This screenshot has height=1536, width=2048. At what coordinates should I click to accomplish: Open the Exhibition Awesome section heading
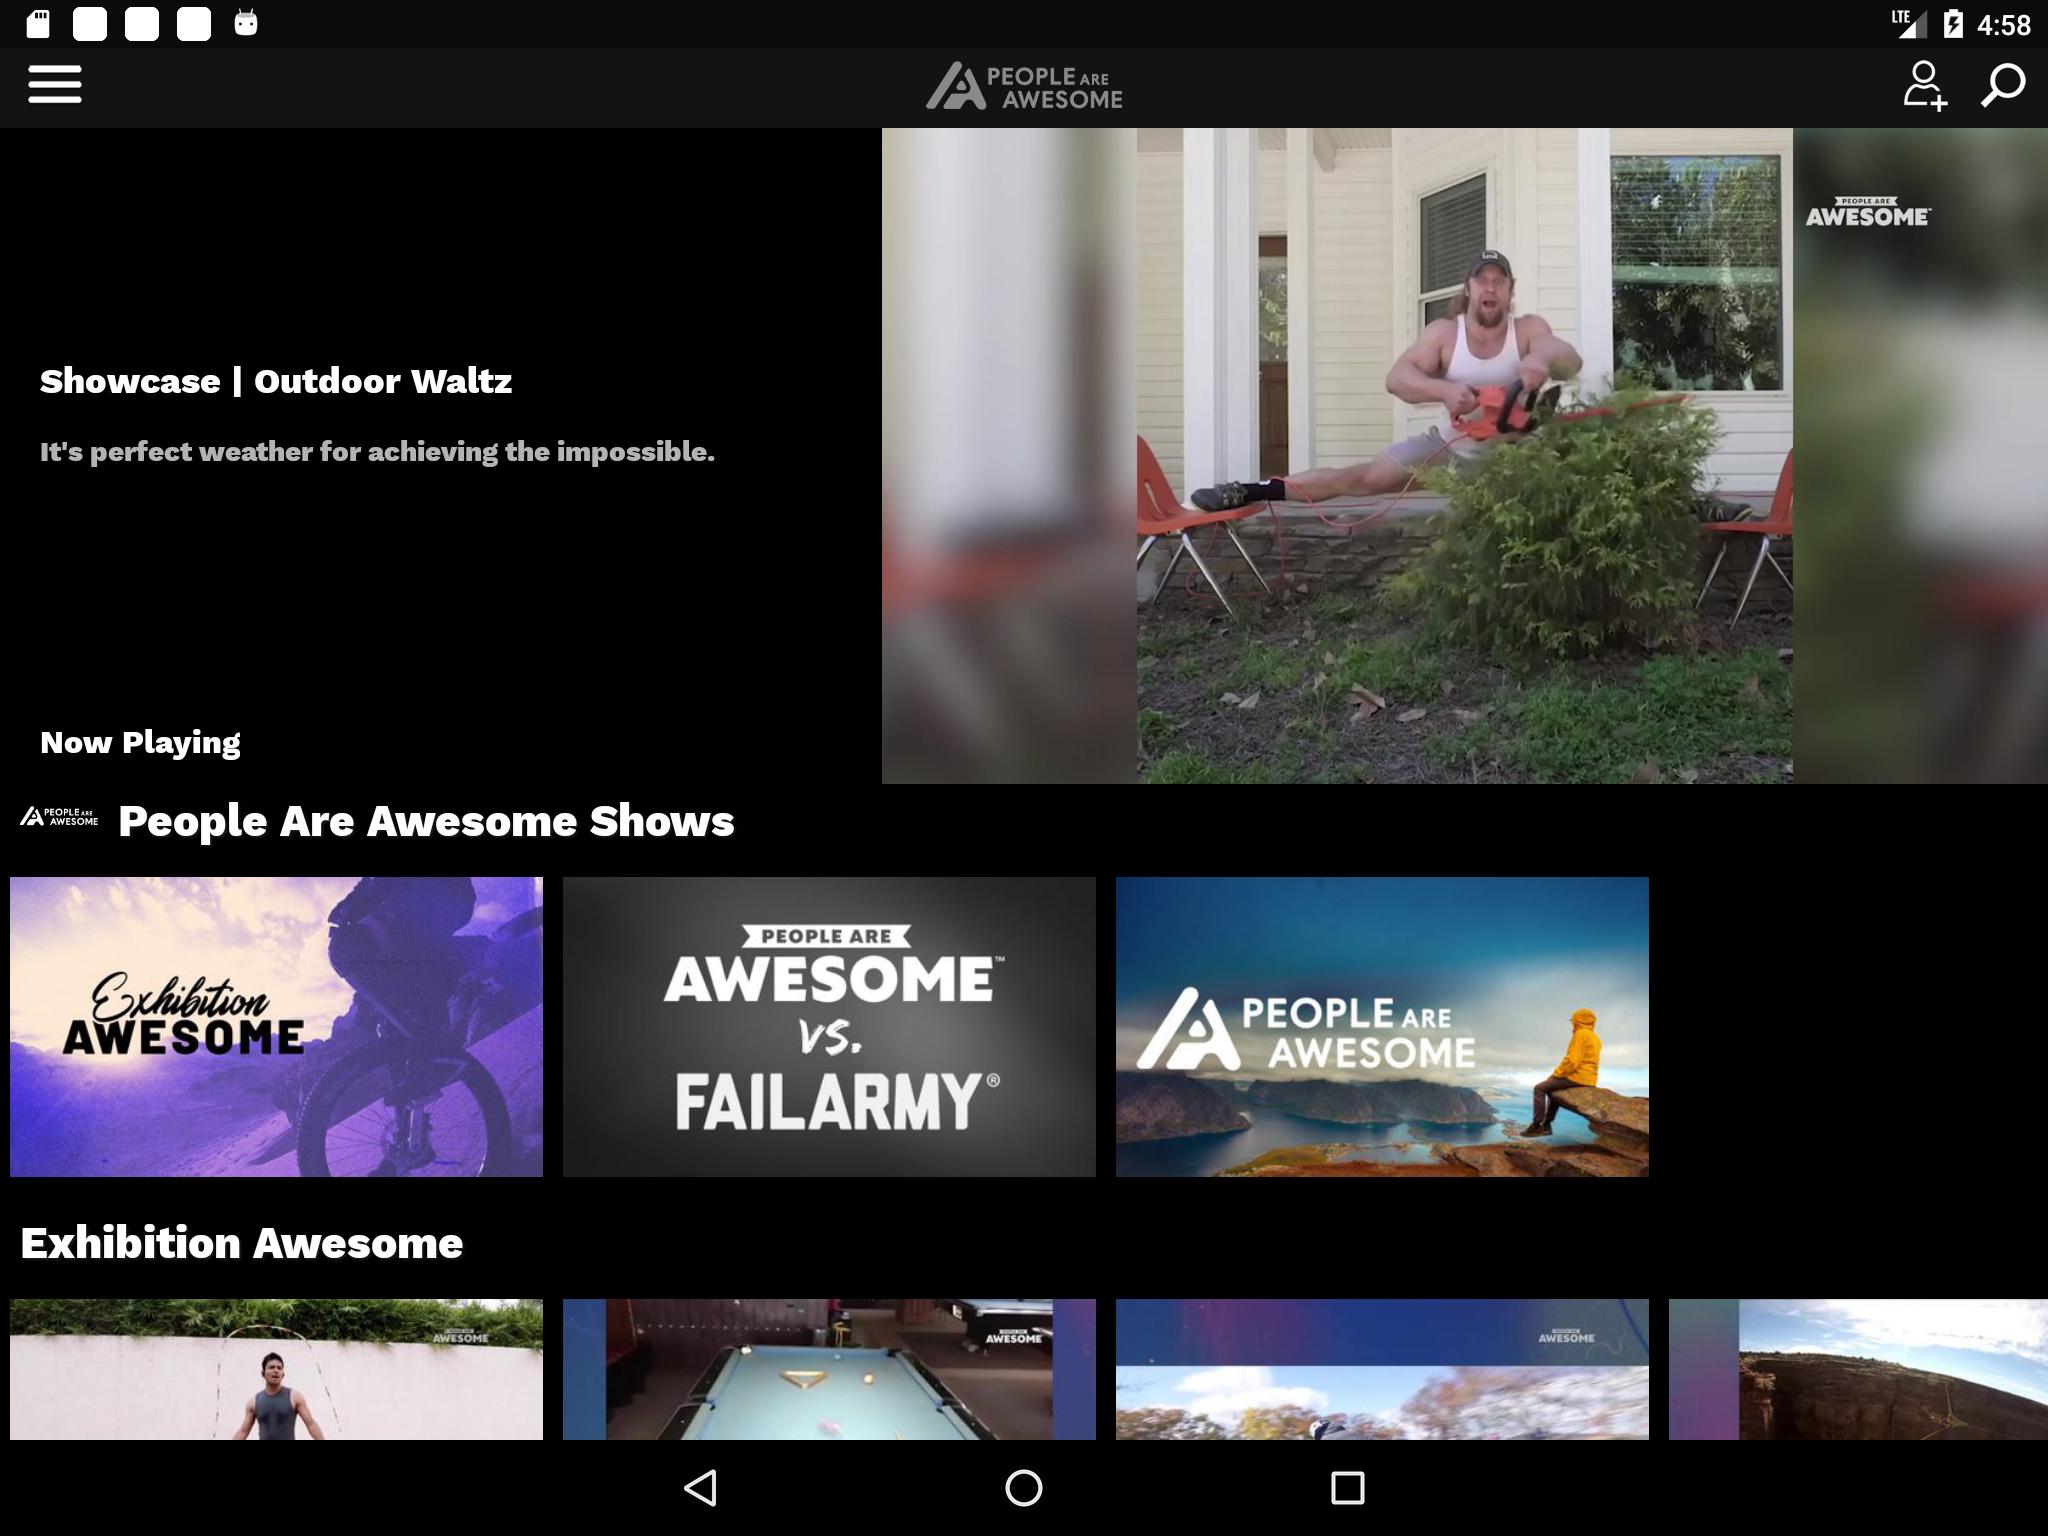coord(241,1243)
